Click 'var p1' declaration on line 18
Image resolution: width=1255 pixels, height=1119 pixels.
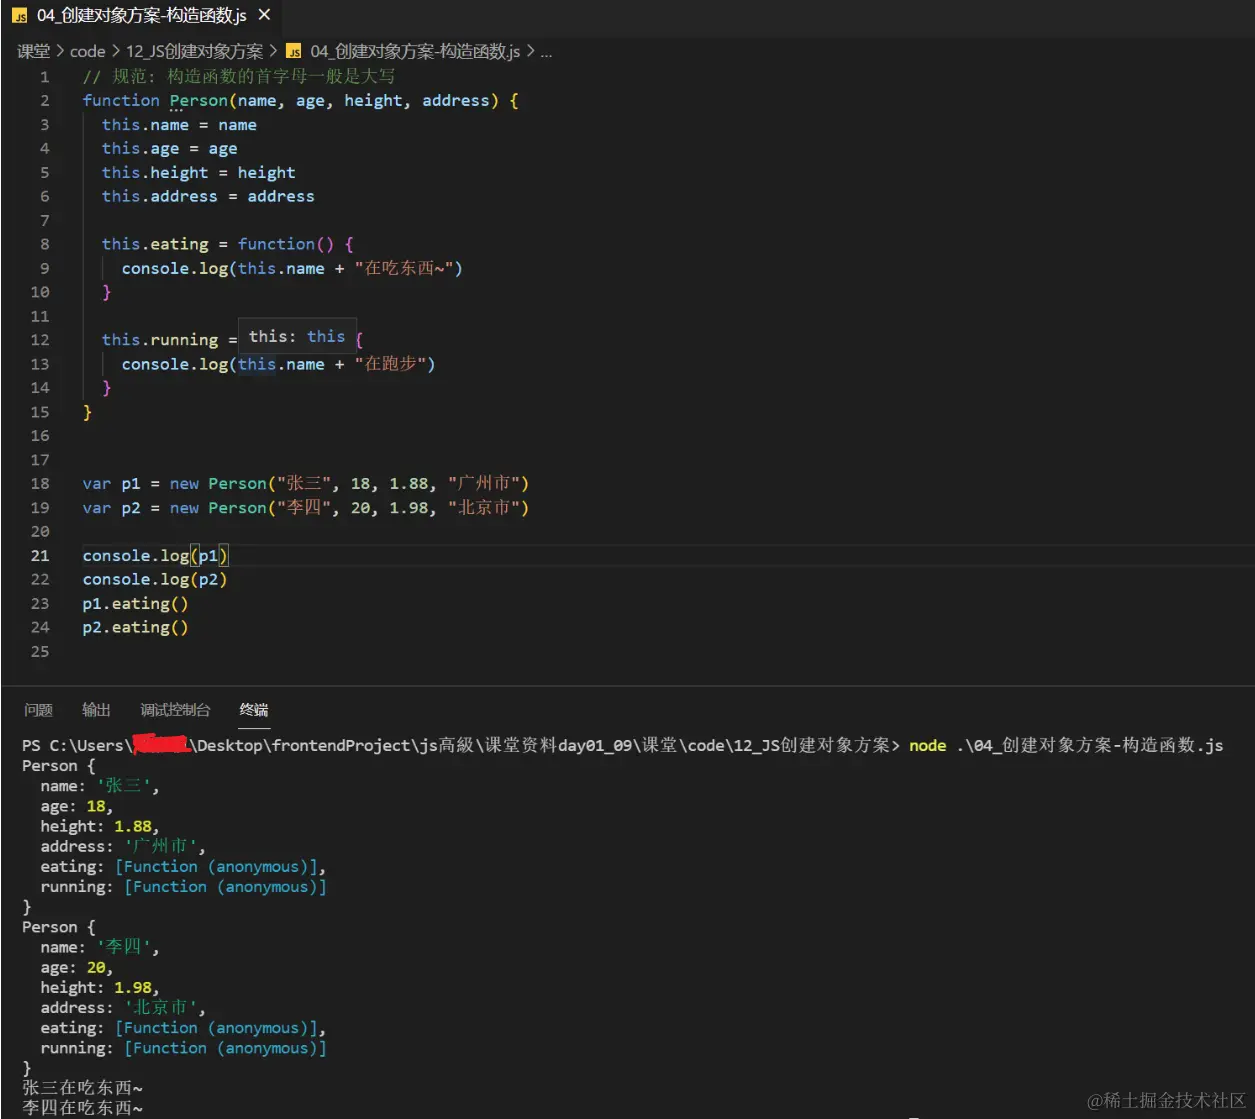coord(111,484)
